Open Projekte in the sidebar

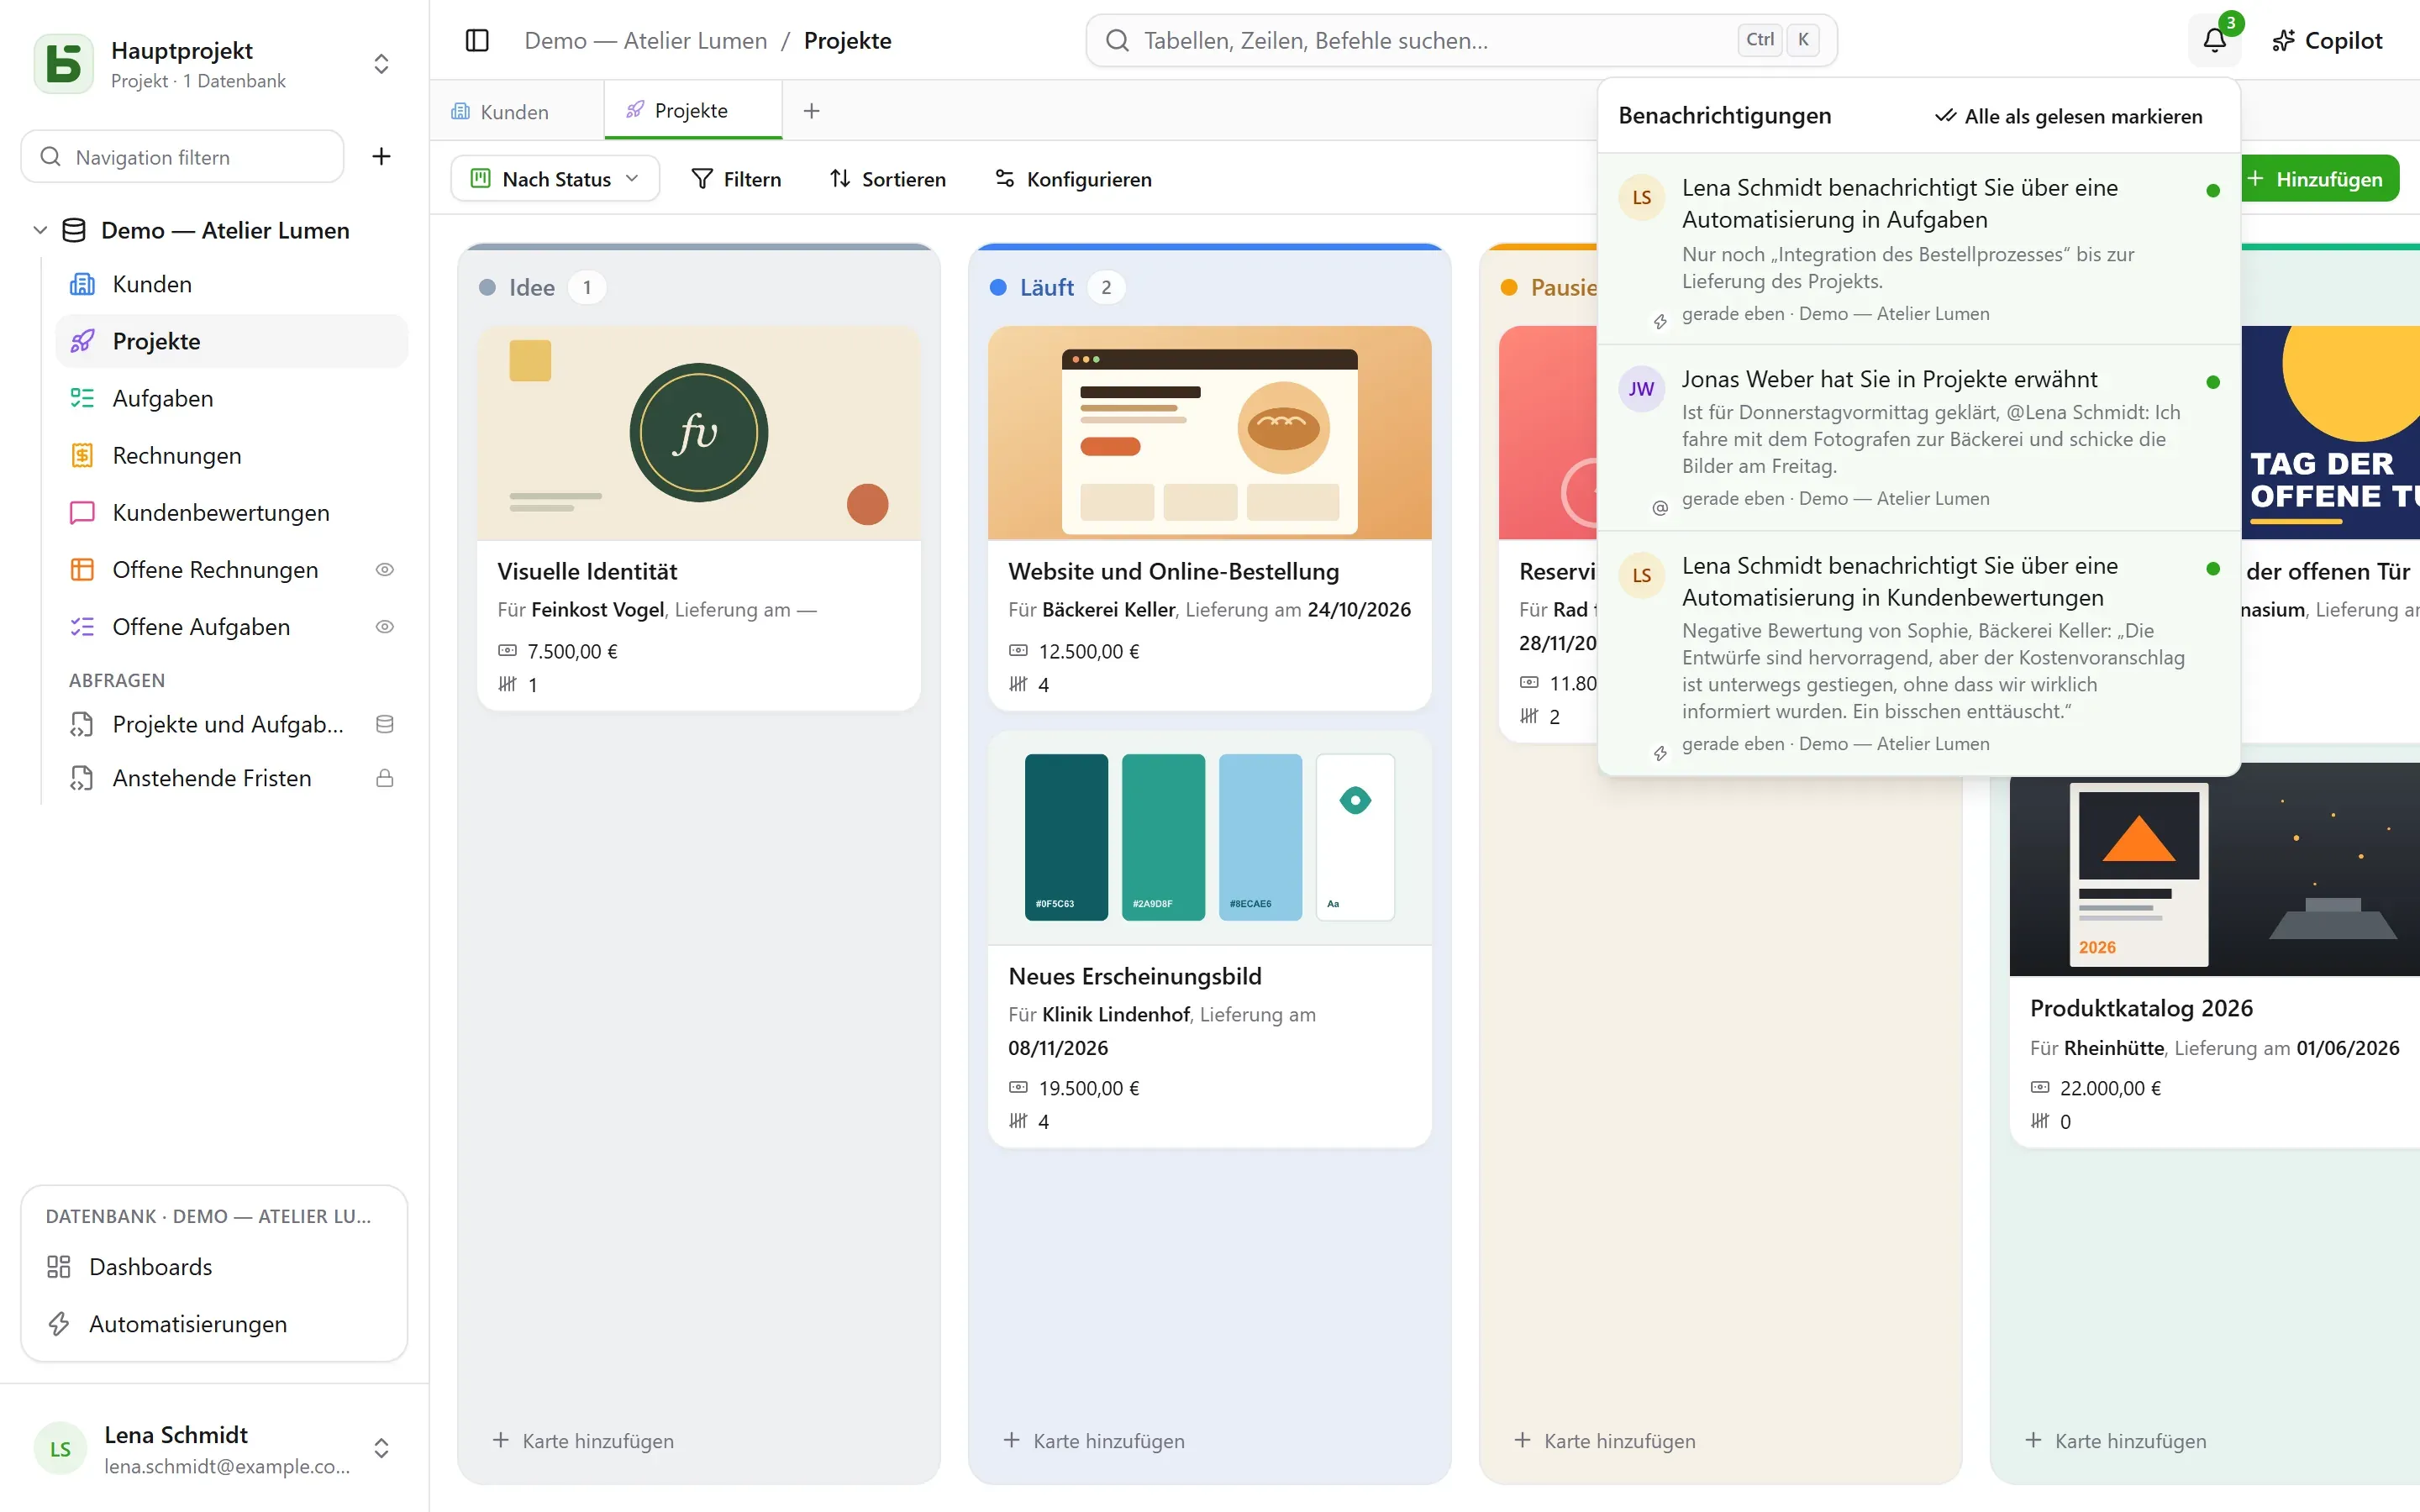(x=232, y=341)
